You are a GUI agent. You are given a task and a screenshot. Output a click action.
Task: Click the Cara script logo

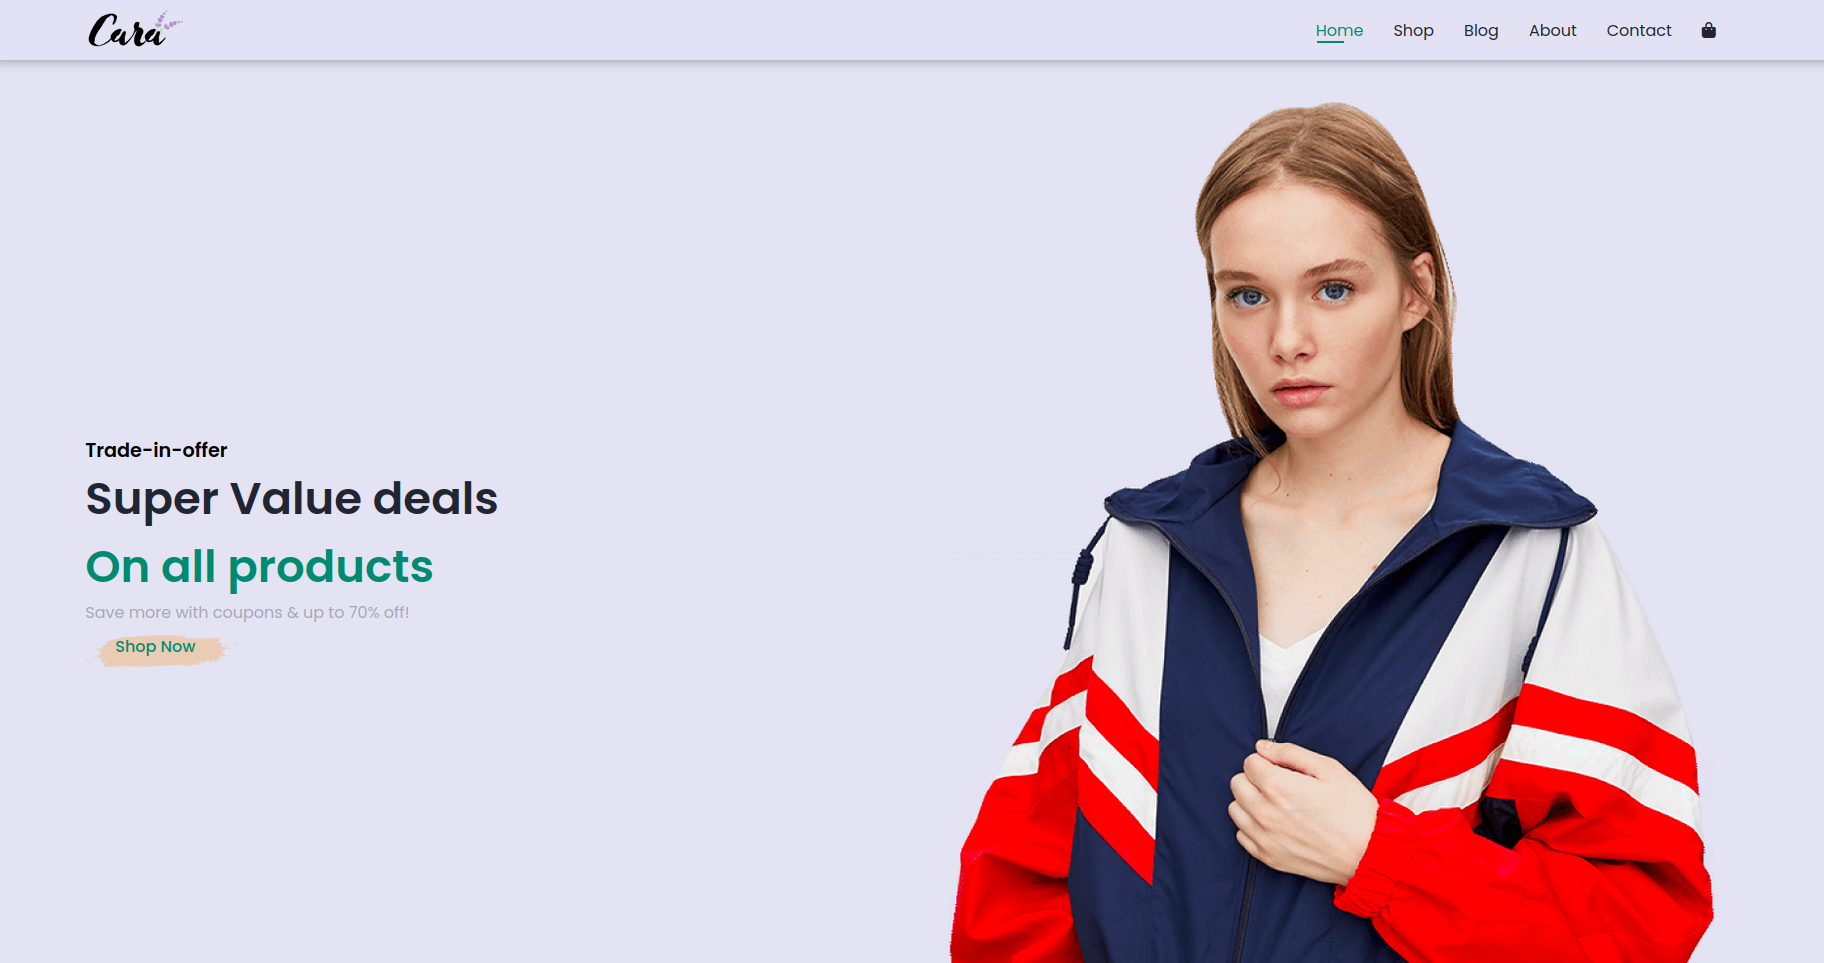(x=135, y=30)
